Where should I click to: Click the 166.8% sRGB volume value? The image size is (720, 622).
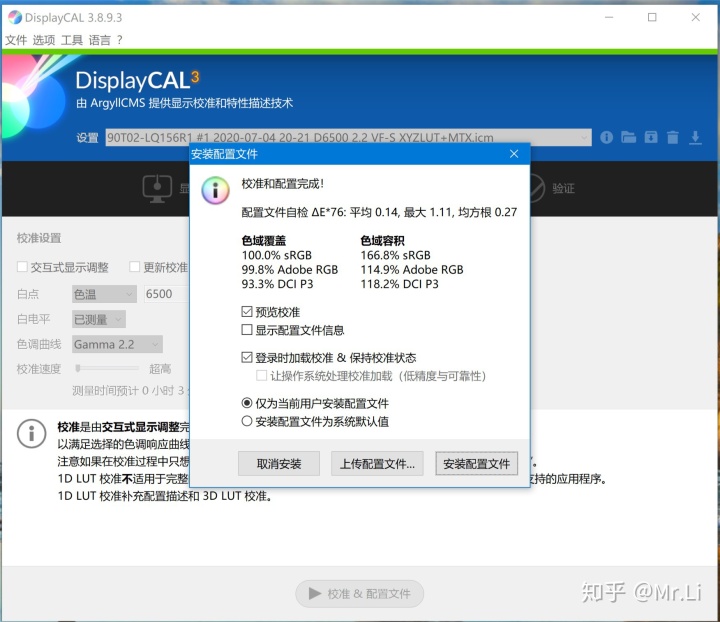[x=395, y=255]
